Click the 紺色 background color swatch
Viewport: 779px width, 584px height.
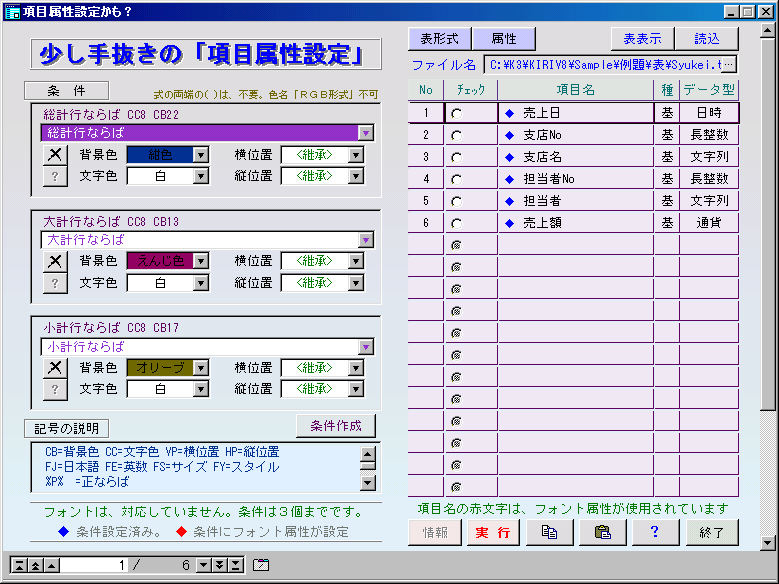(159, 155)
